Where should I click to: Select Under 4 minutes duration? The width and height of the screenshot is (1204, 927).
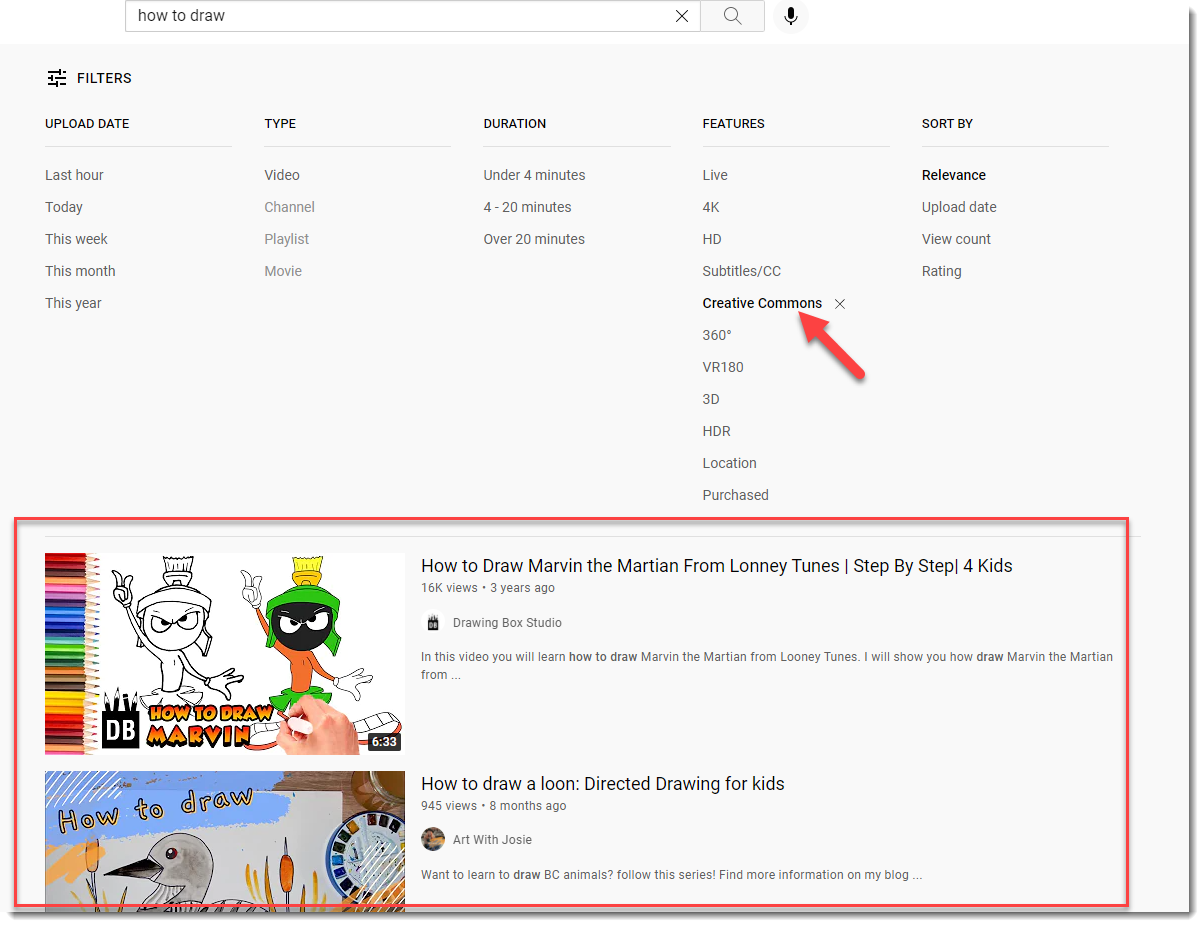click(x=534, y=175)
